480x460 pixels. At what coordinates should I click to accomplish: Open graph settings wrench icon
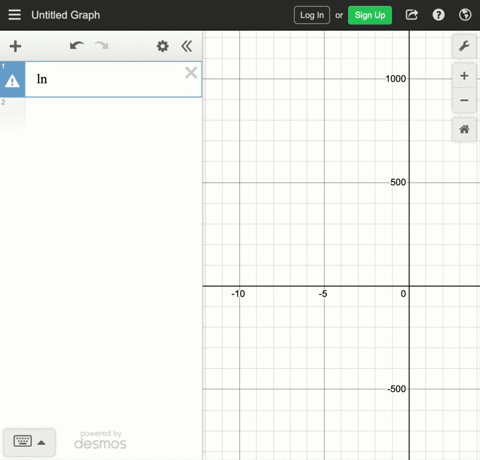tap(464, 46)
